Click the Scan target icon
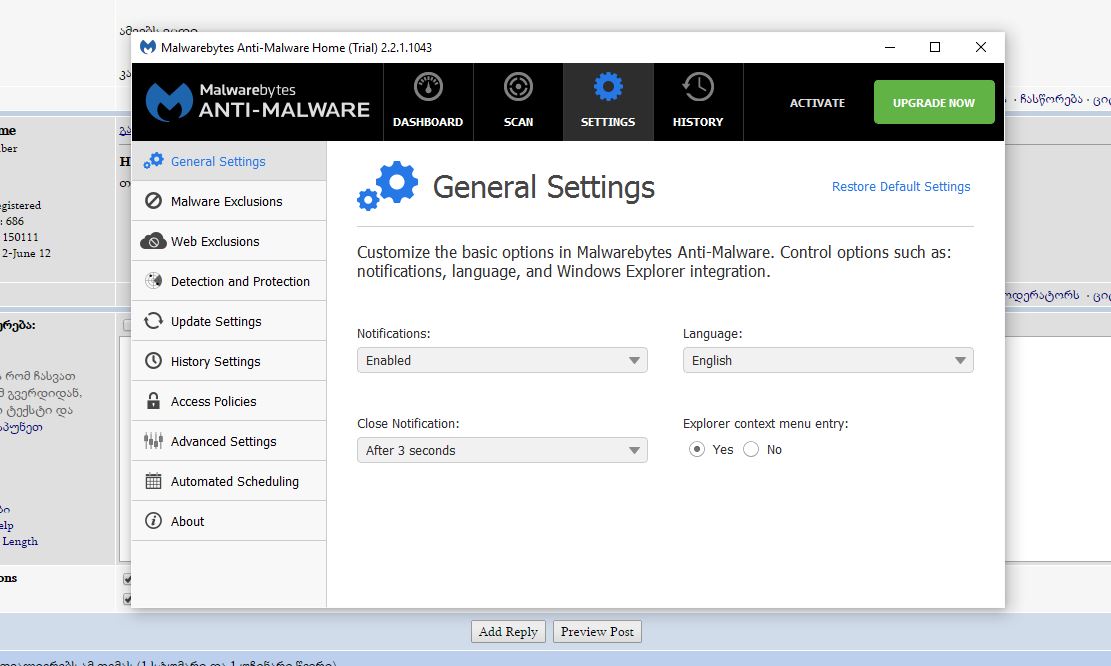This screenshot has height=666, width=1111. [x=518, y=87]
